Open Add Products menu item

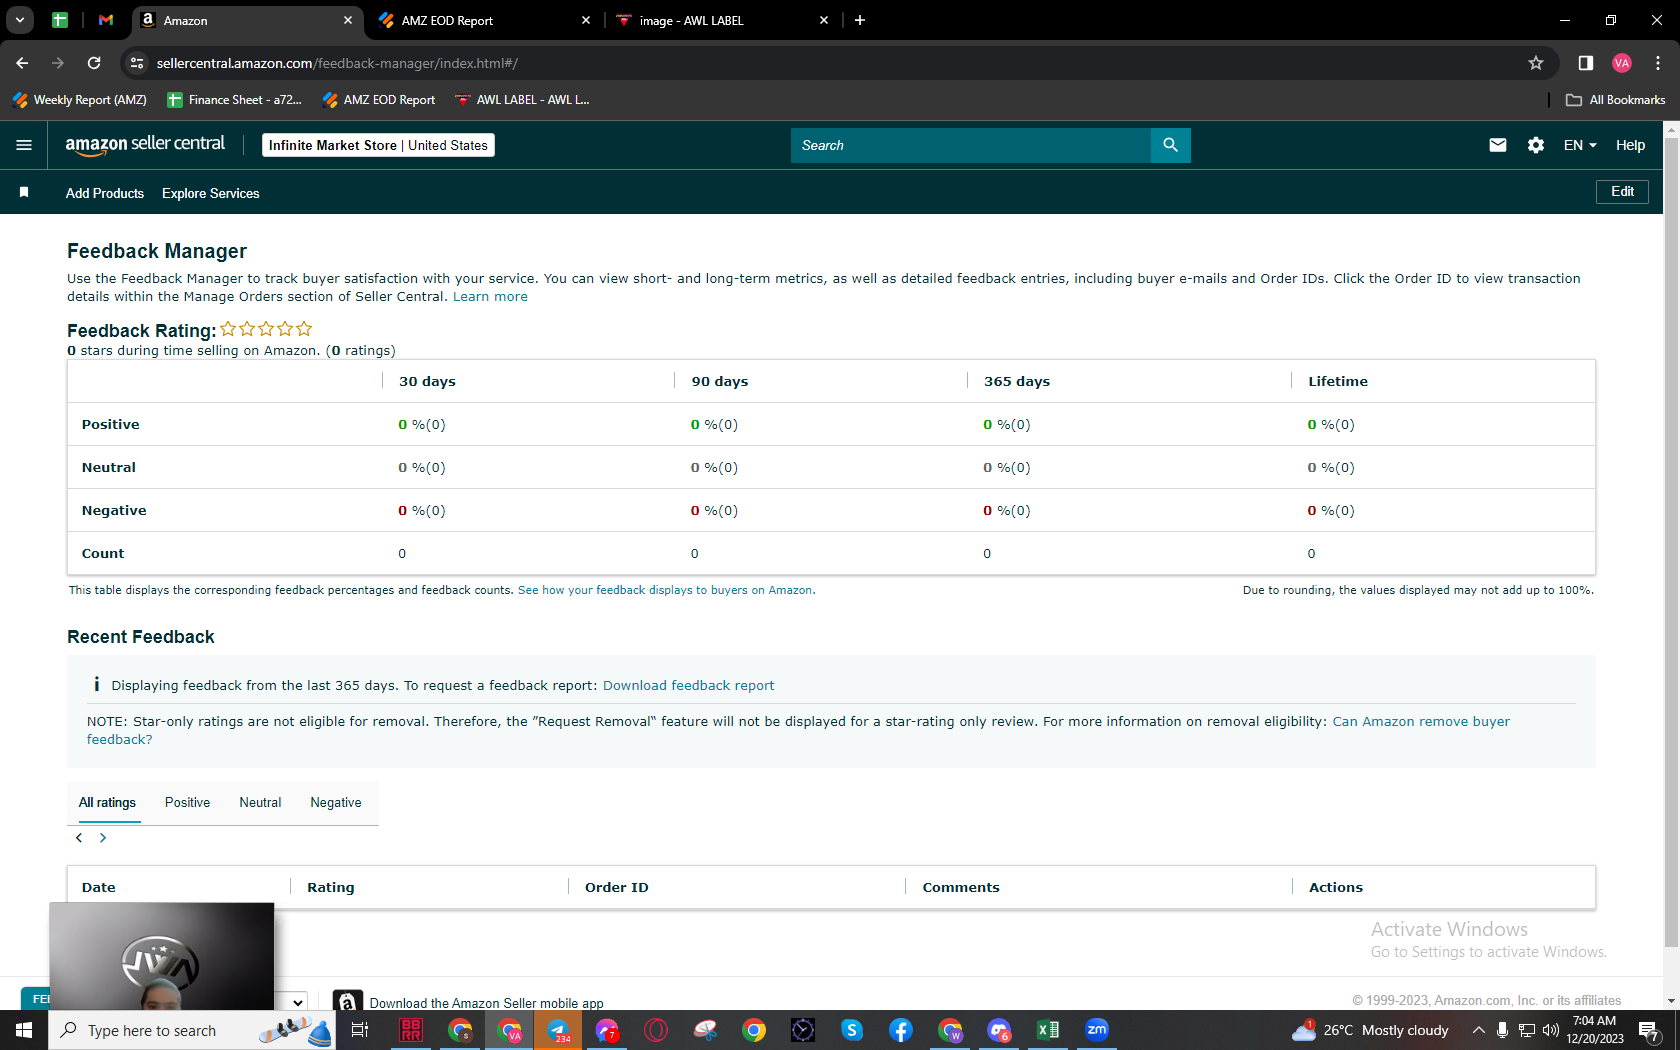pyautogui.click(x=105, y=193)
